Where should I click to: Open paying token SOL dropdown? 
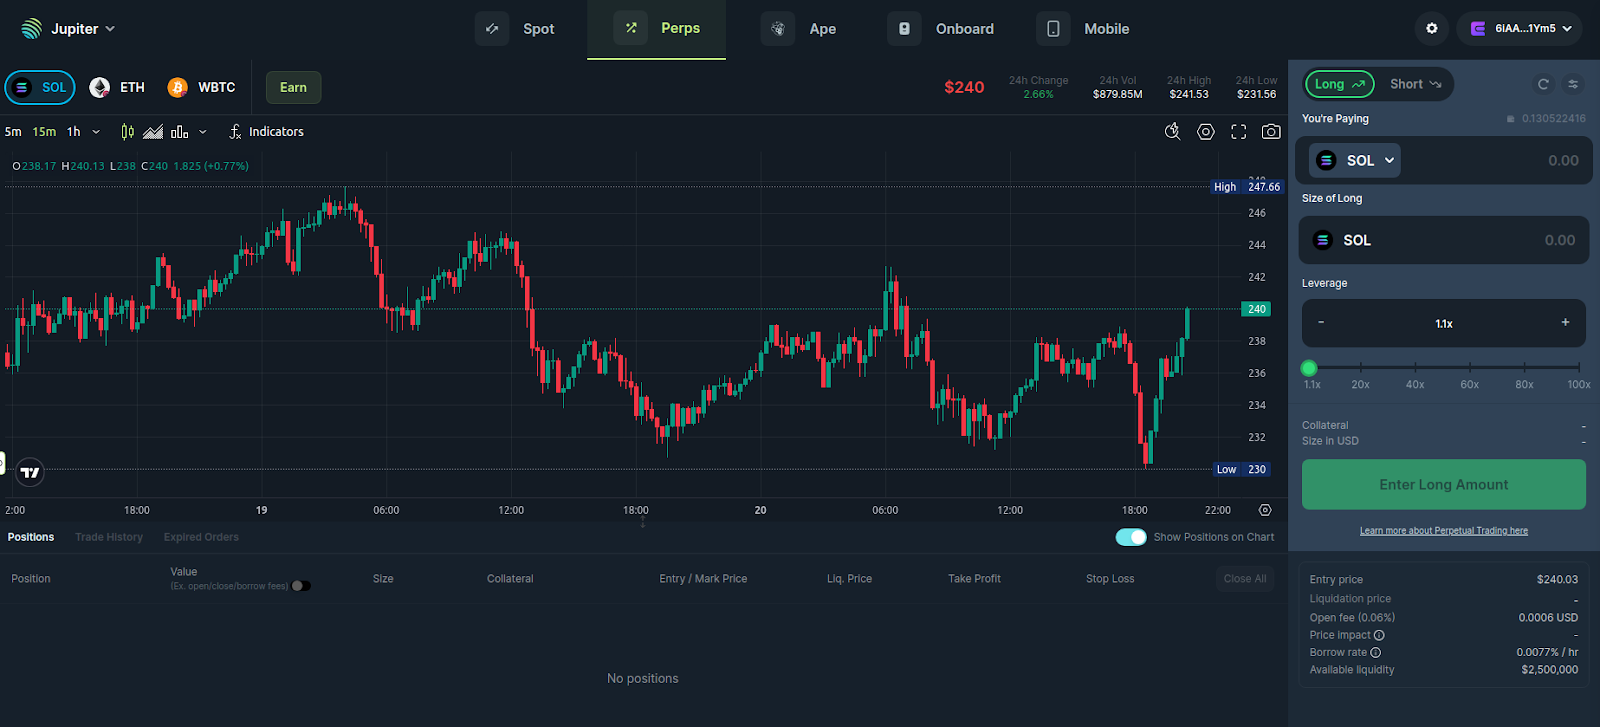point(1355,160)
